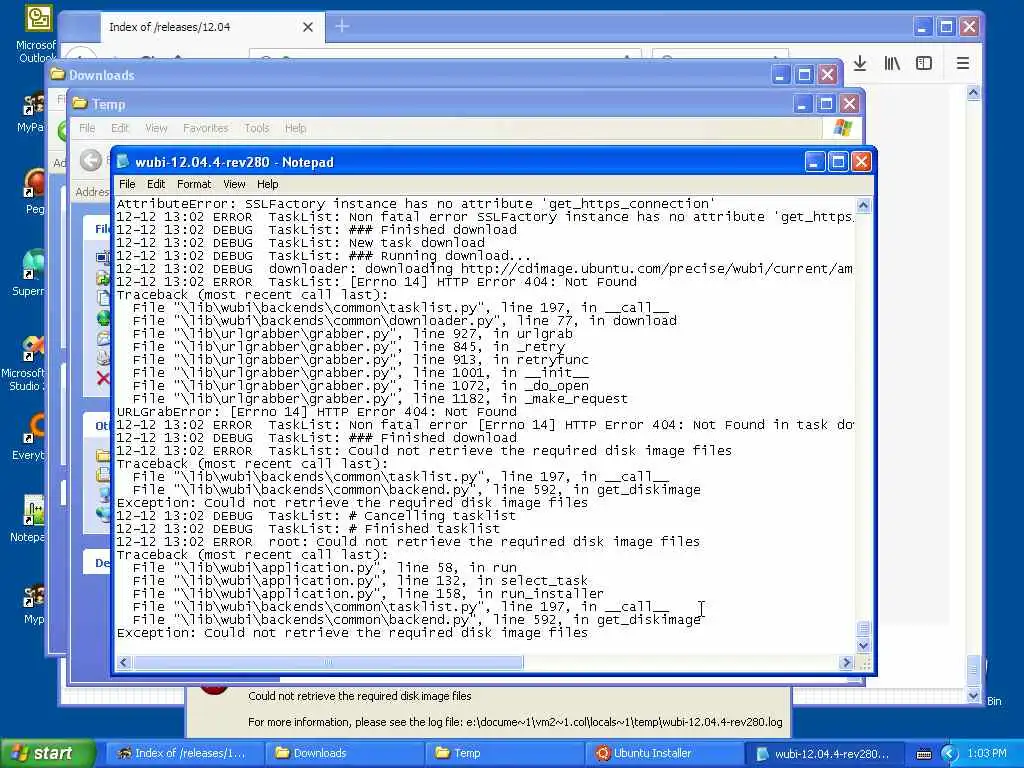Image resolution: width=1024 pixels, height=768 pixels.
Task: Click the Microsoft Outlook desktop icon
Action: point(37,33)
